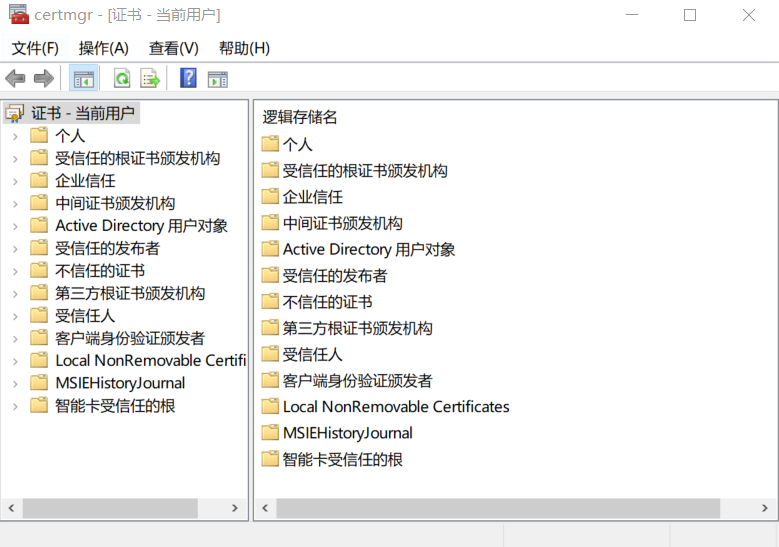
Task: Open the 文件(F) menu
Action: coord(35,48)
